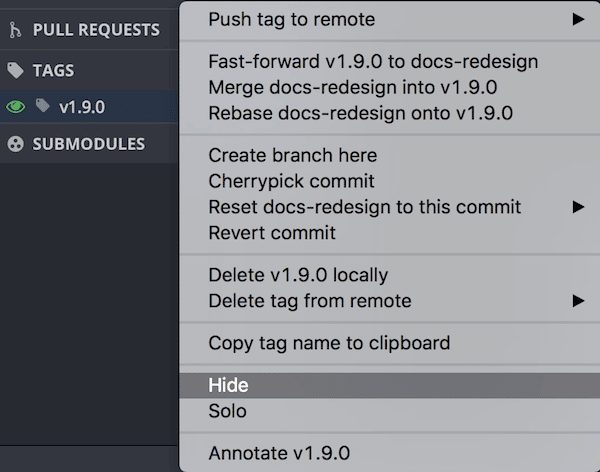Image resolution: width=600 pixels, height=472 pixels.
Task: Expand Reset docs-redesign to this commit submenu arrow
Action: [578, 207]
